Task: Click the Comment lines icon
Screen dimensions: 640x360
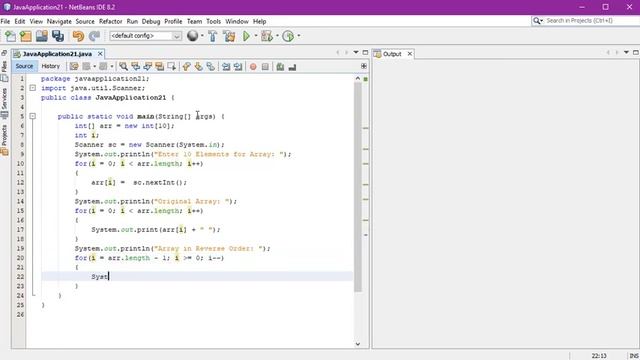Action: [280, 67]
